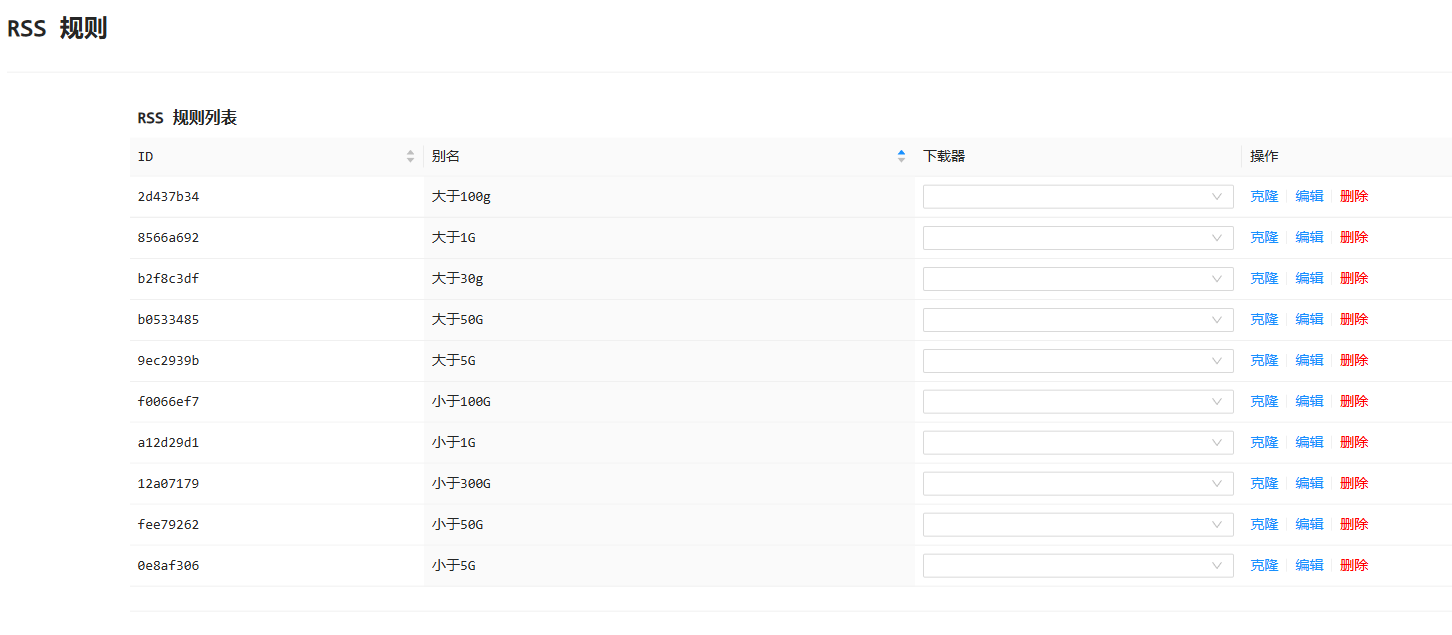Screen dimensions: 1452x635
Task: Edit the 大于5G rule
Action: [1309, 361]
